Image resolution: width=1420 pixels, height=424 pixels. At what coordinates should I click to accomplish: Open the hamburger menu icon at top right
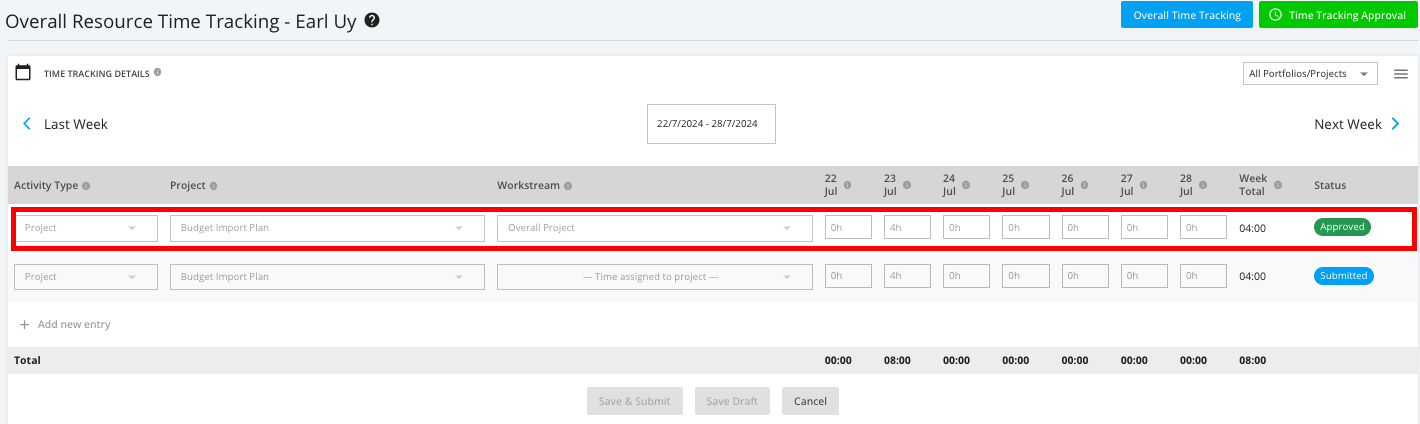[1400, 74]
